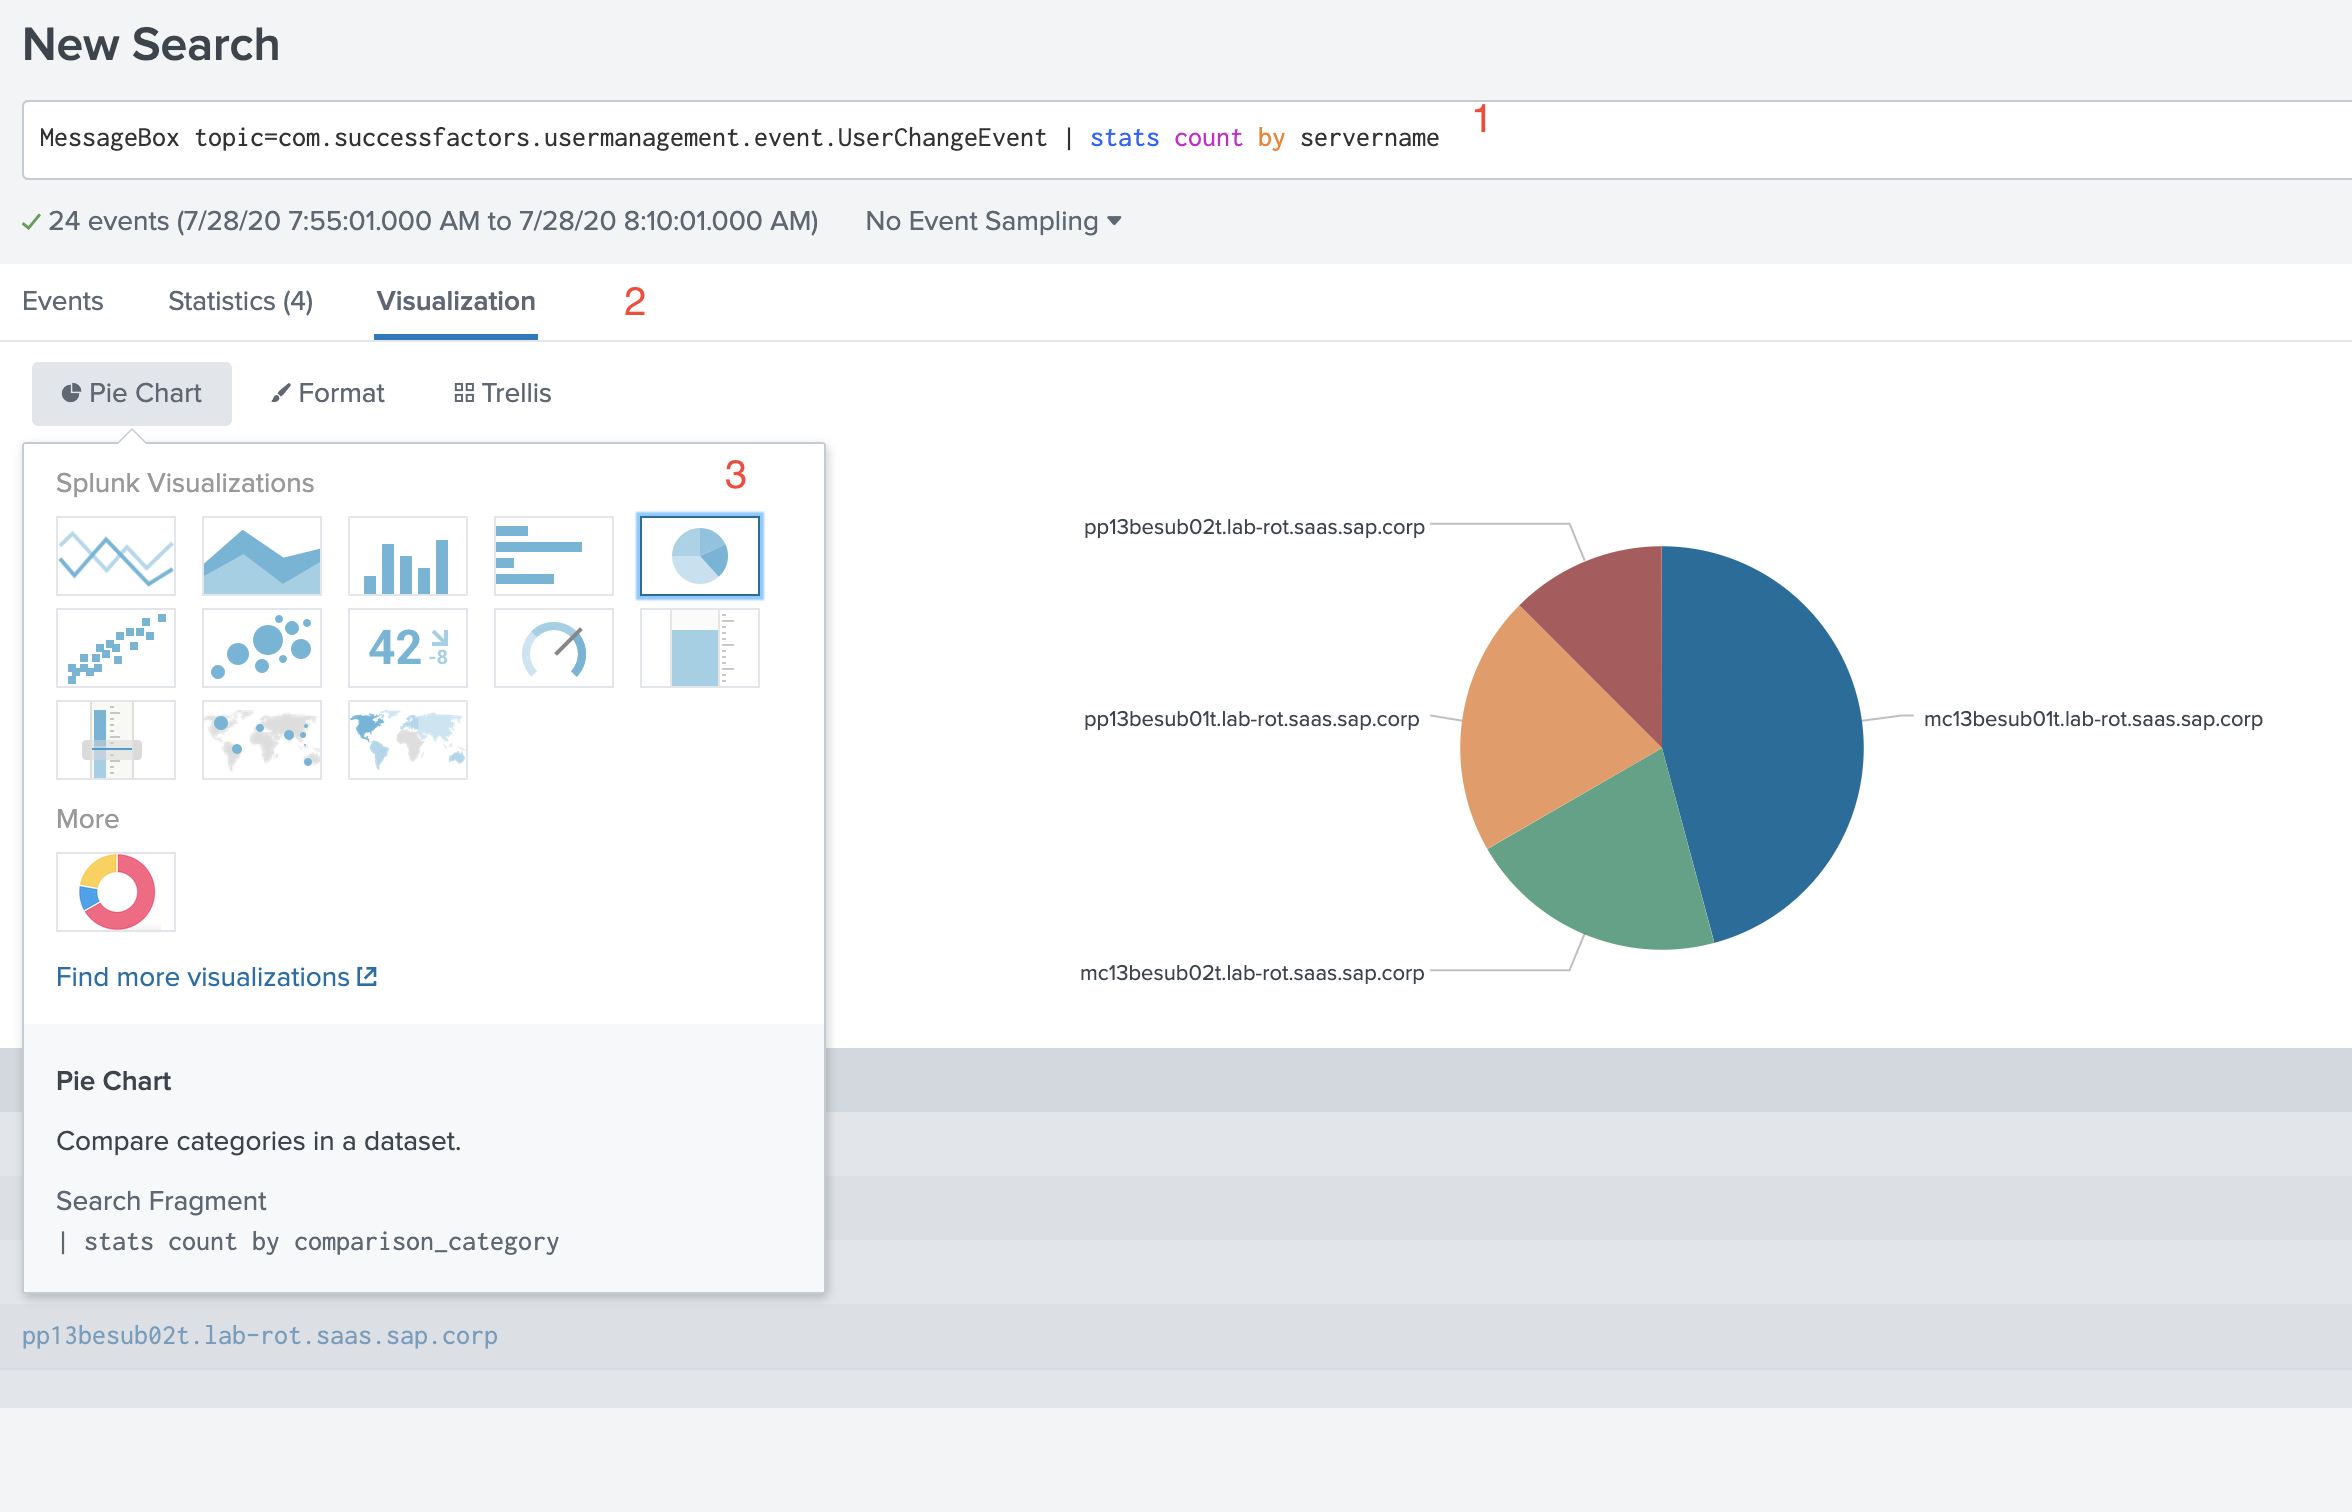Open the No Event Sampling dropdown

click(993, 221)
